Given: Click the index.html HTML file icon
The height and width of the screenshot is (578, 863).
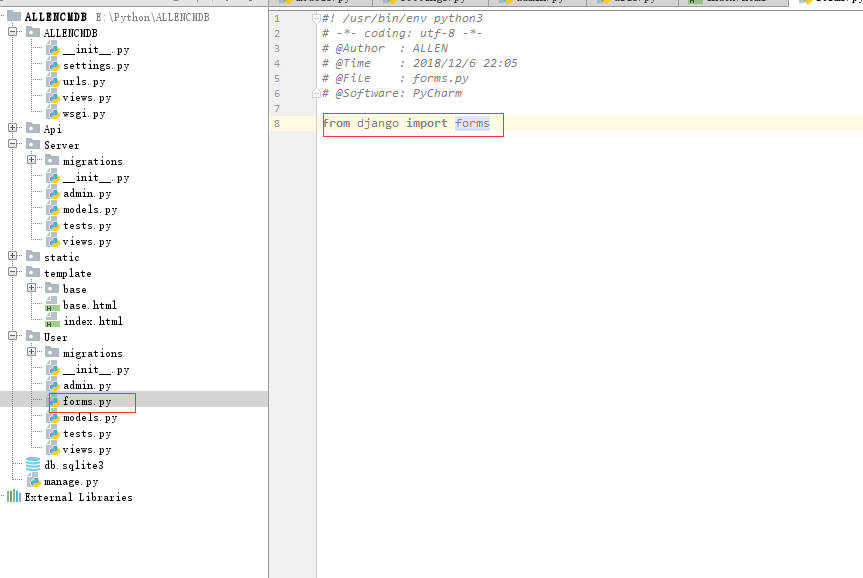Looking at the screenshot, I should coord(52,321).
